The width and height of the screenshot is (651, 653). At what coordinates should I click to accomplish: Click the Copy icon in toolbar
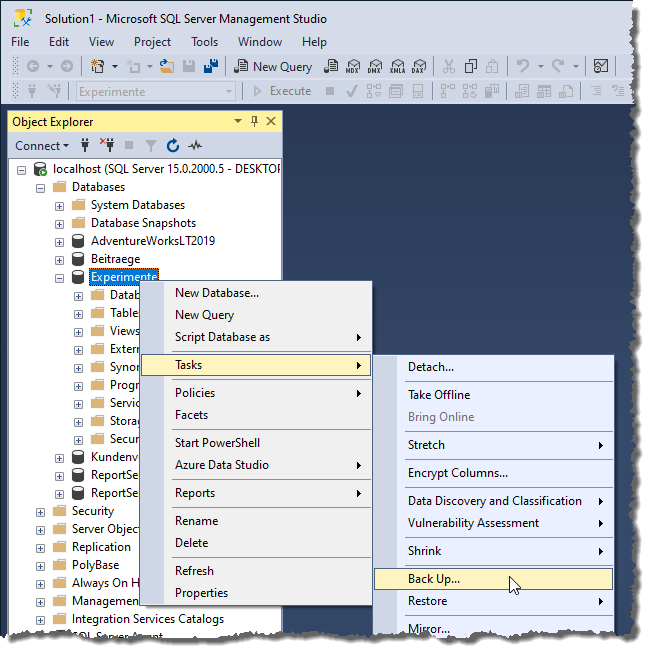(x=471, y=66)
